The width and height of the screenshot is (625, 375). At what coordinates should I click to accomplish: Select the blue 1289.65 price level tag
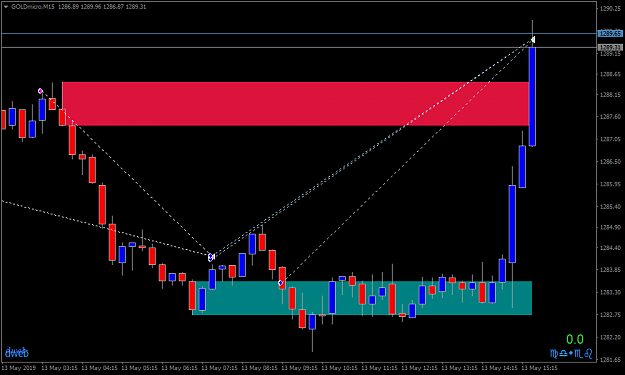coord(610,33)
